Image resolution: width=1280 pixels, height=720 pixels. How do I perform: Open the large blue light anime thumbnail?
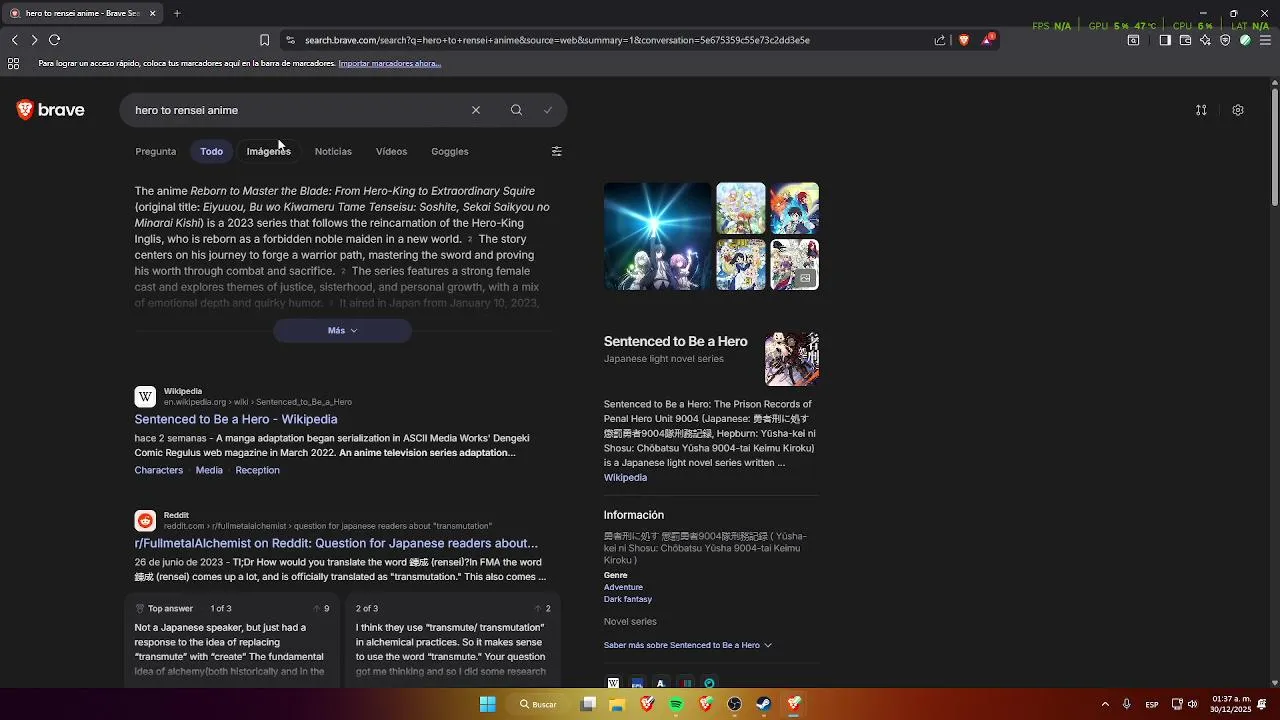tap(657, 236)
